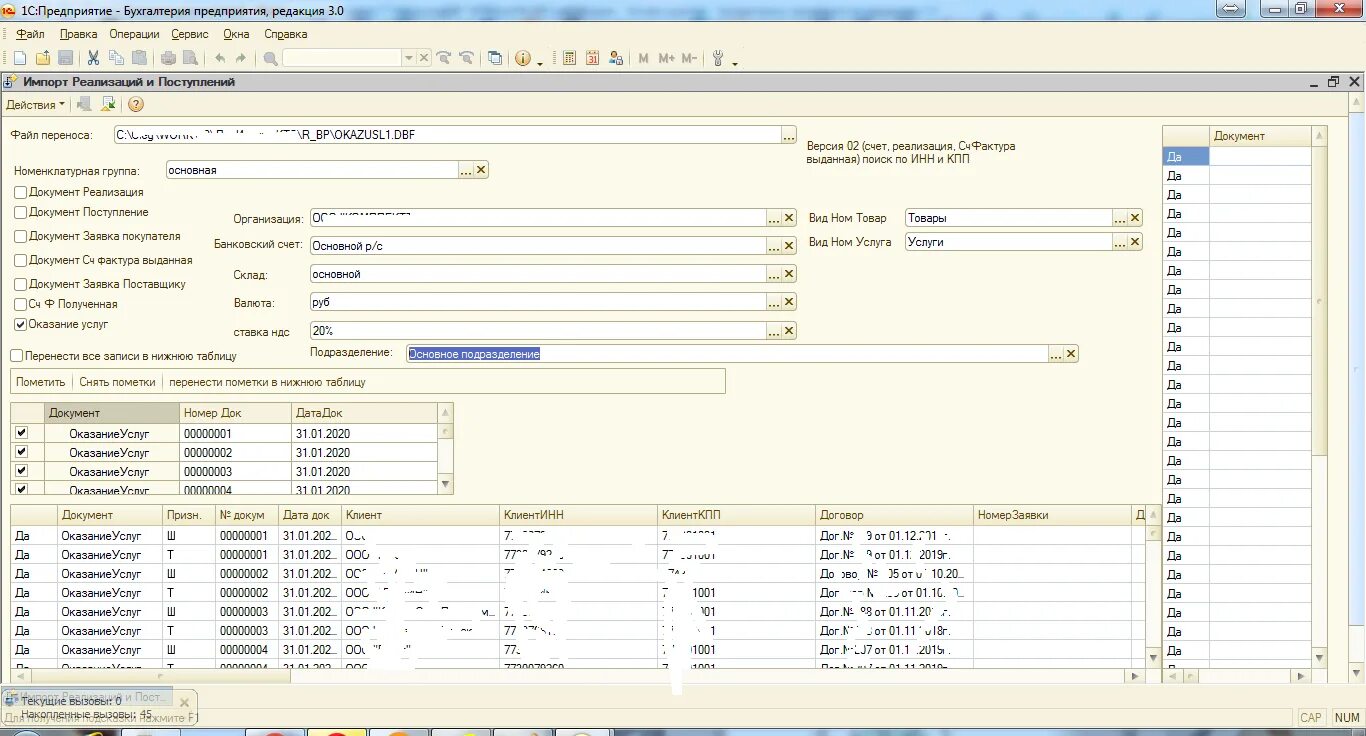The image size is (1366, 736).
Task: Click the user lock icon
Action: (x=616, y=59)
